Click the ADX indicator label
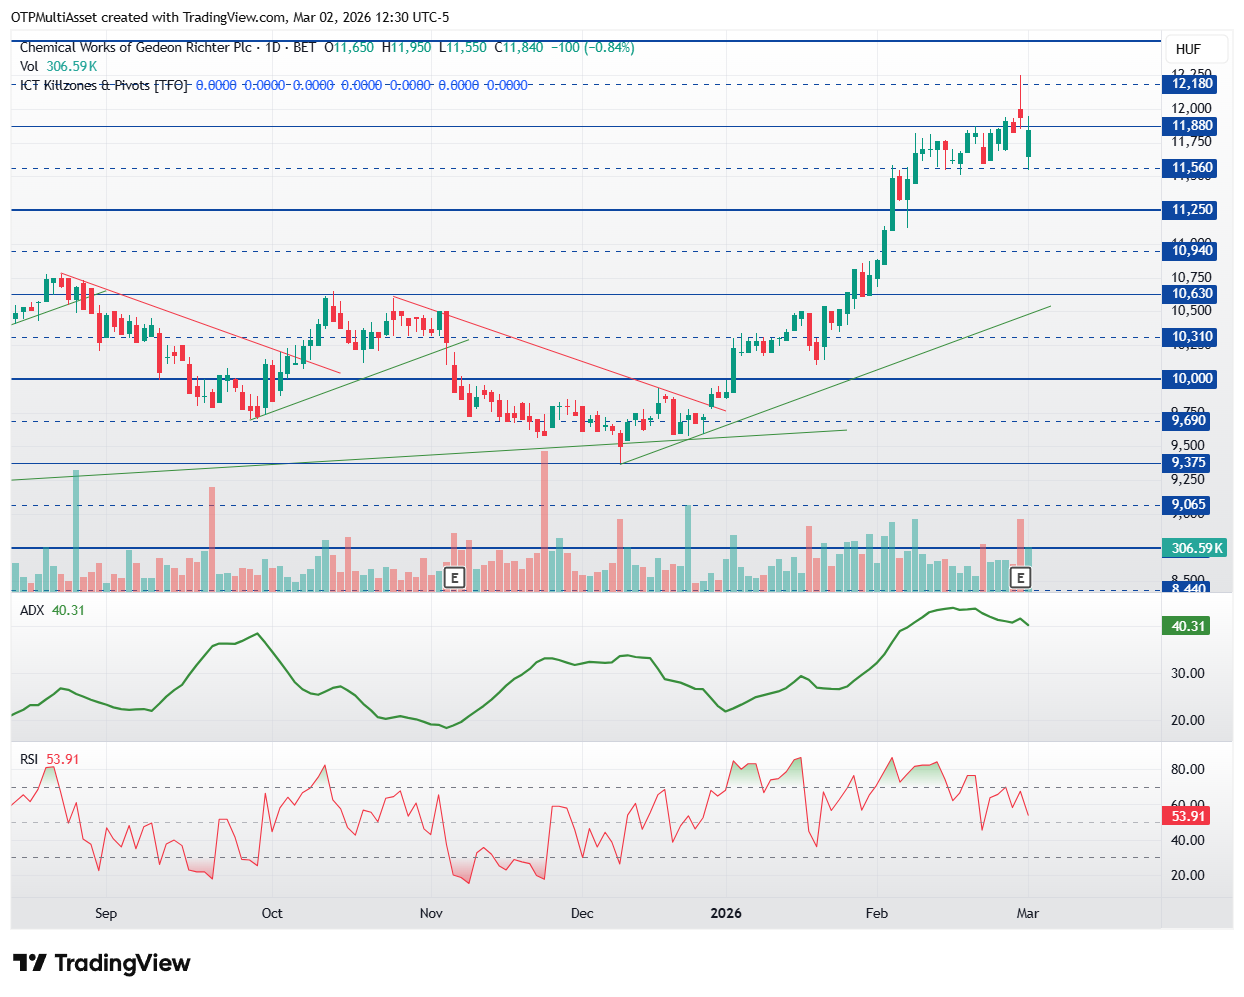This screenshot has width=1244, height=997. (32, 610)
